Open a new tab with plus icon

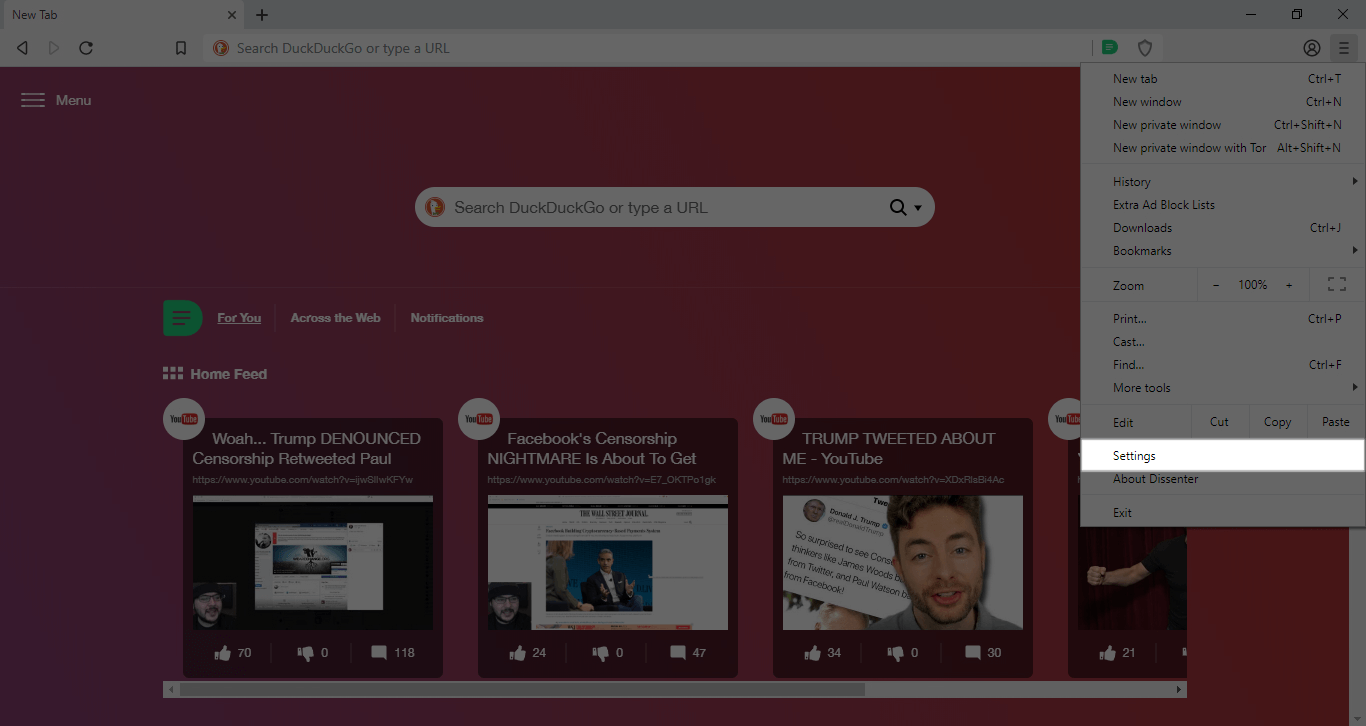pyautogui.click(x=262, y=15)
